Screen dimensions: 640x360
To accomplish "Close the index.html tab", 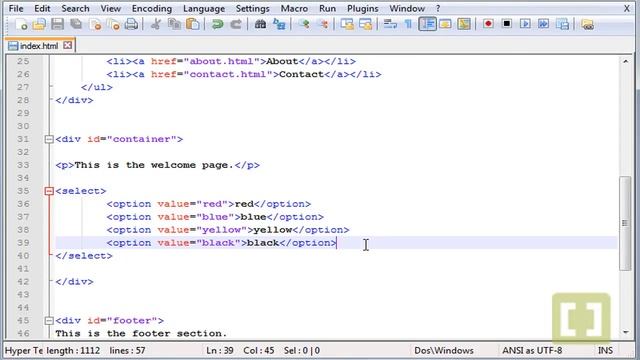I will coord(68,45).
